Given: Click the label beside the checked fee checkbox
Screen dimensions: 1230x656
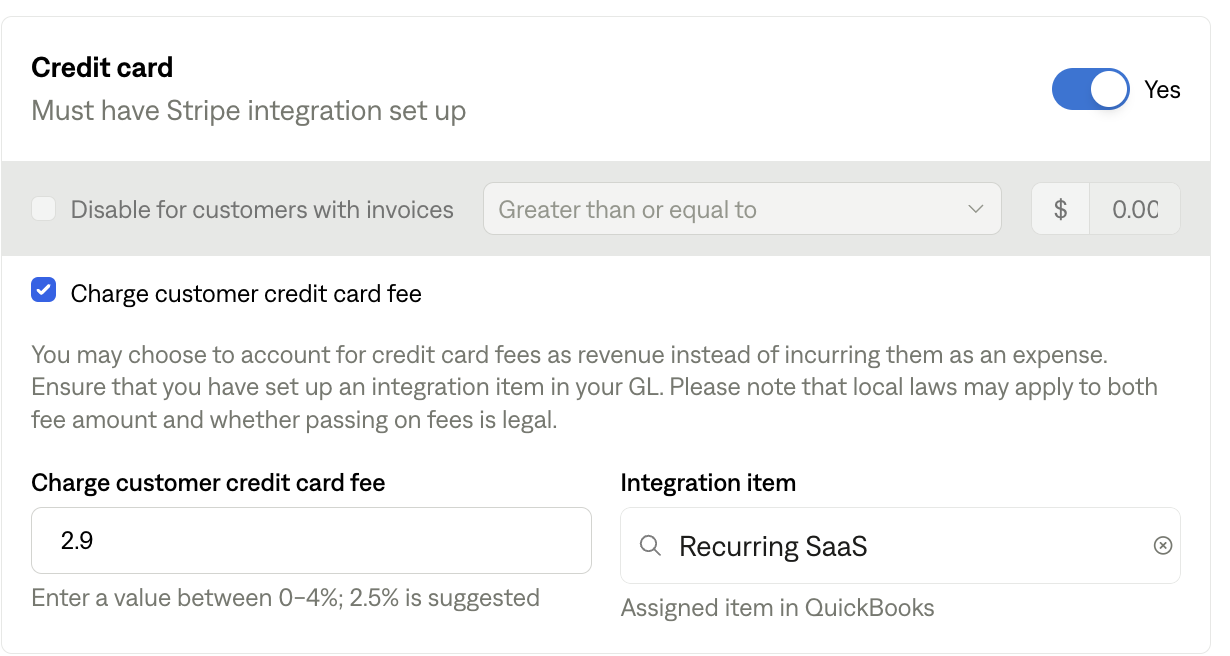Looking at the screenshot, I should [246, 294].
